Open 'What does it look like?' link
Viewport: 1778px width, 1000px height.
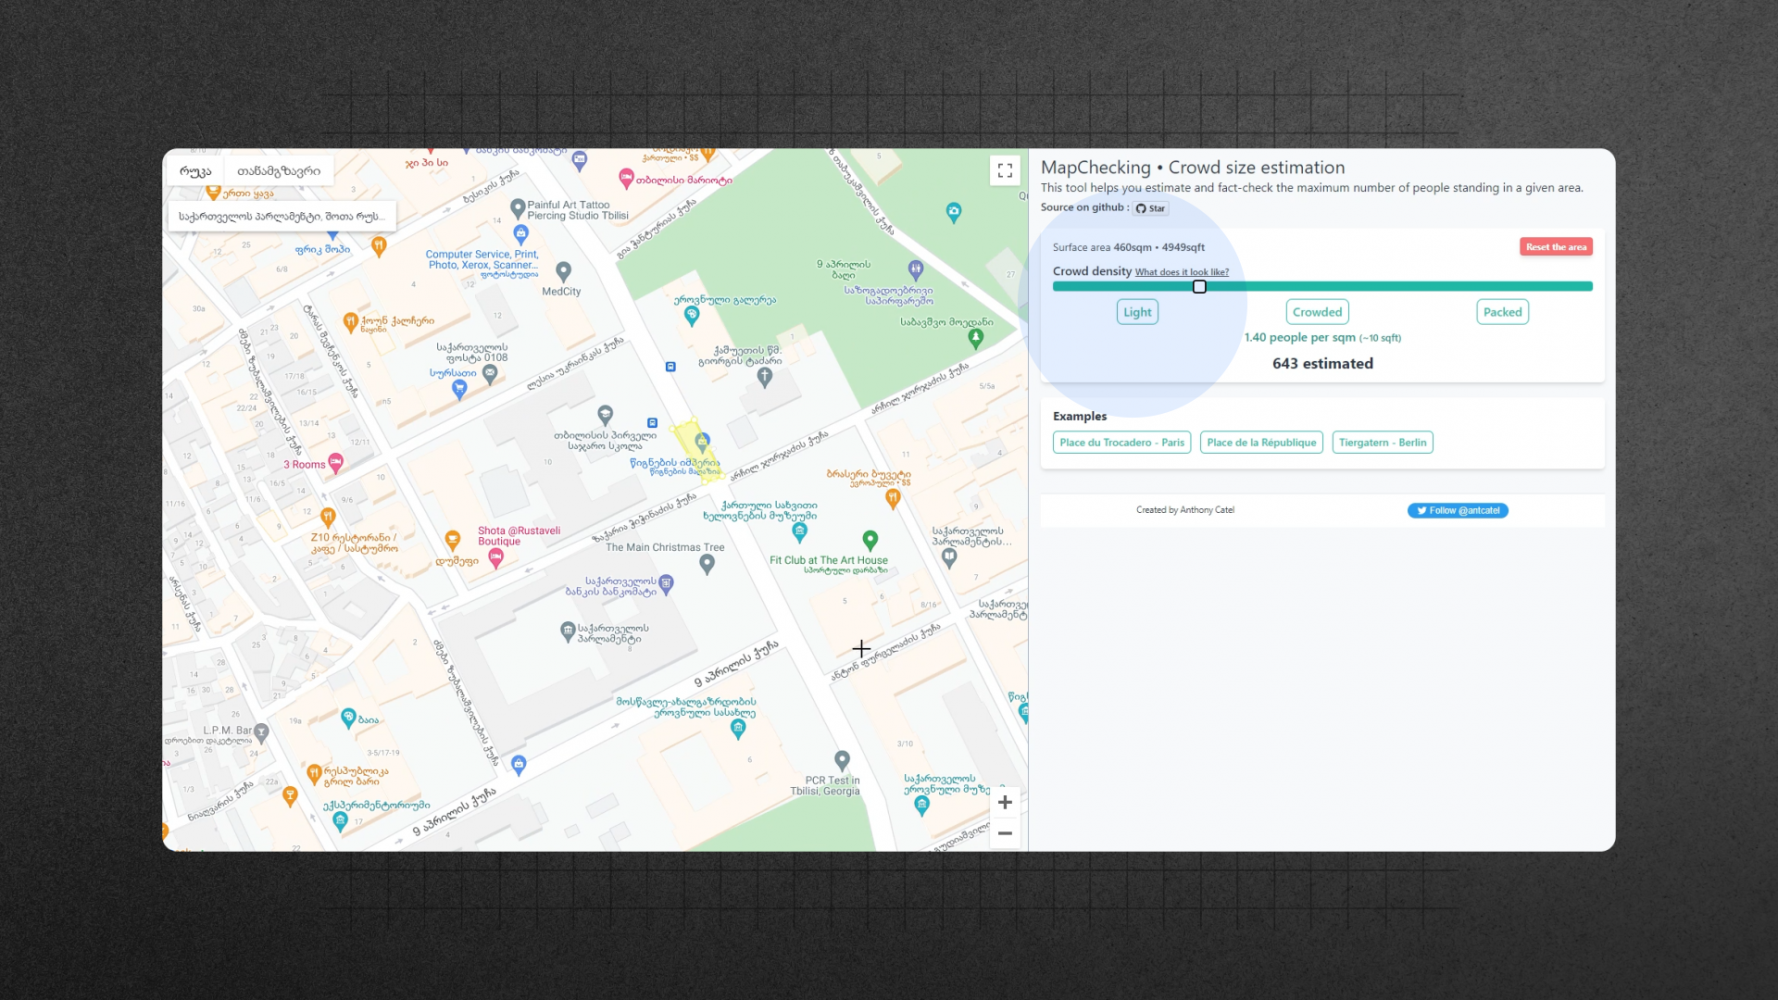pyautogui.click(x=1182, y=272)
